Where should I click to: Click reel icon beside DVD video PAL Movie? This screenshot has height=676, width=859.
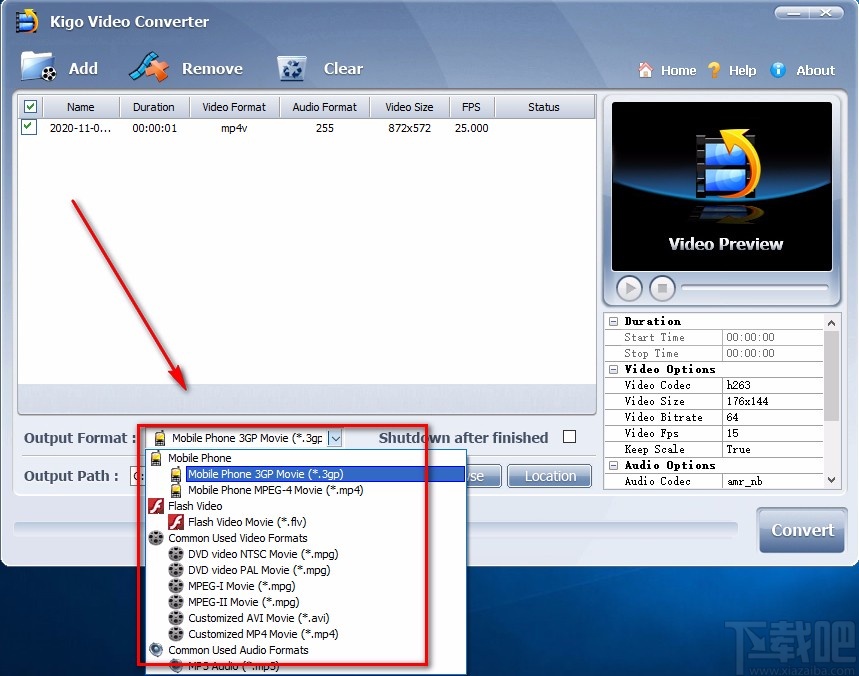176,570
